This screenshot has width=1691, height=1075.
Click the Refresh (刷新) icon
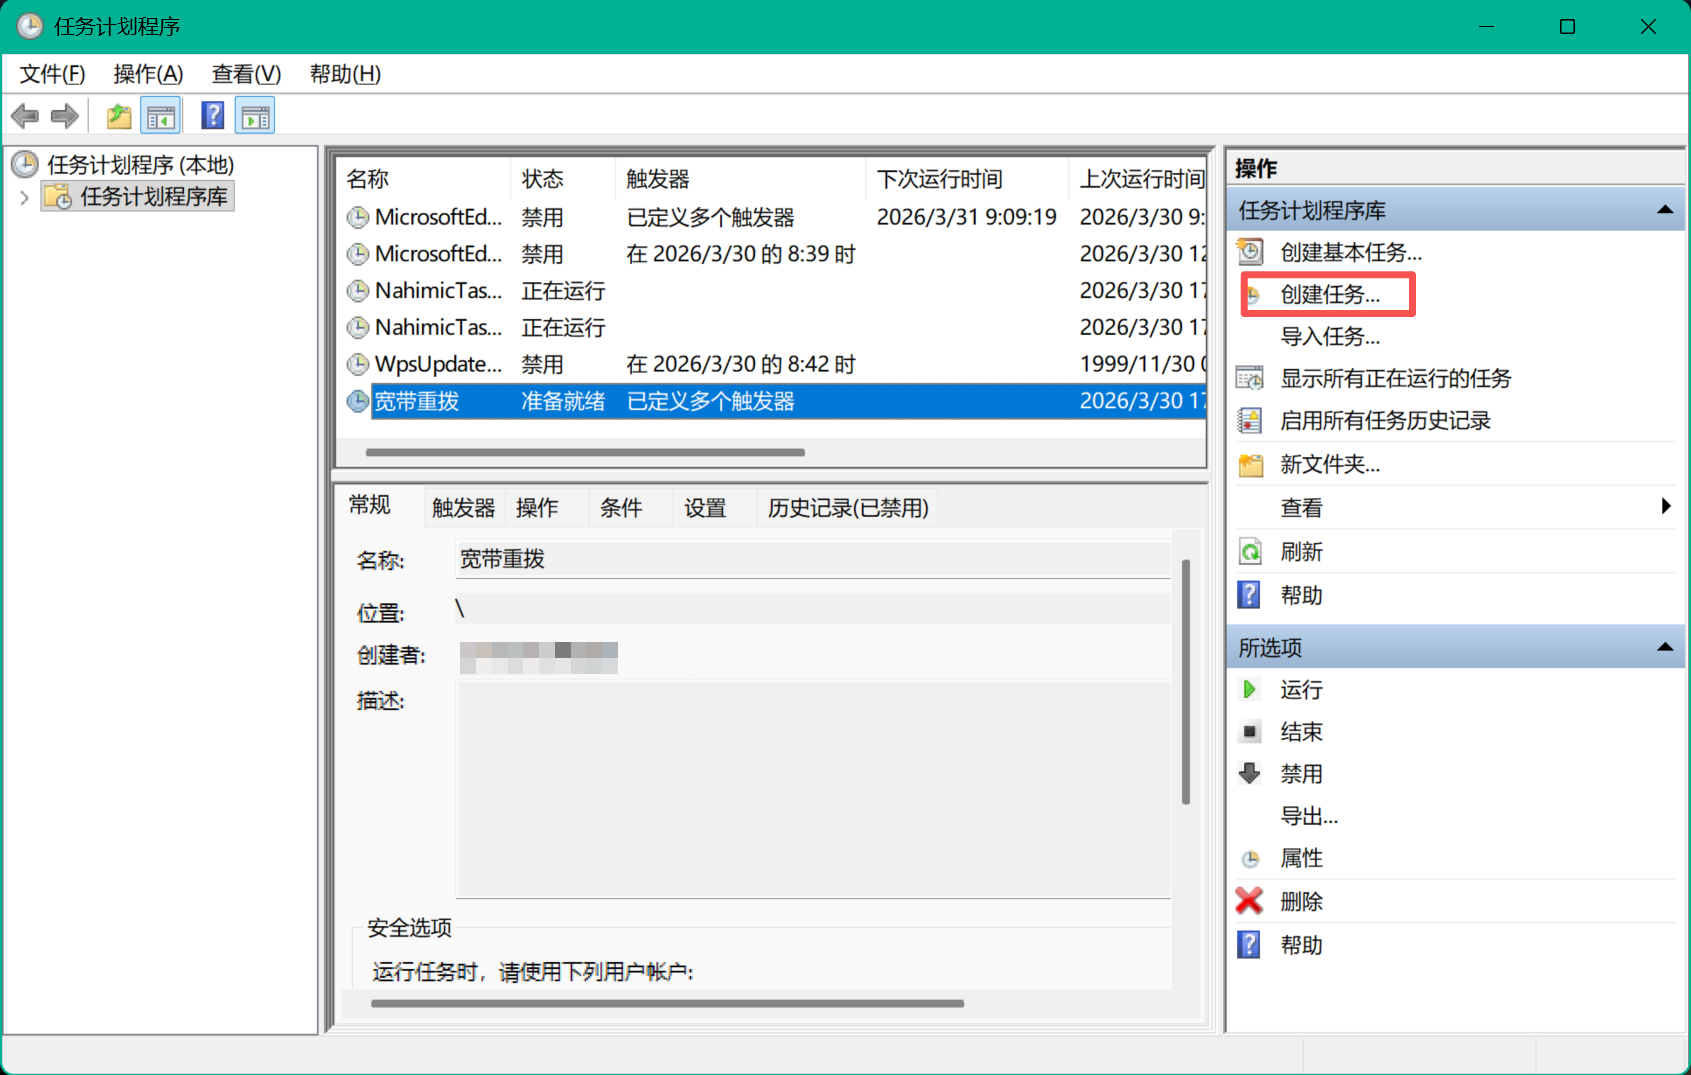[1250, 552]
